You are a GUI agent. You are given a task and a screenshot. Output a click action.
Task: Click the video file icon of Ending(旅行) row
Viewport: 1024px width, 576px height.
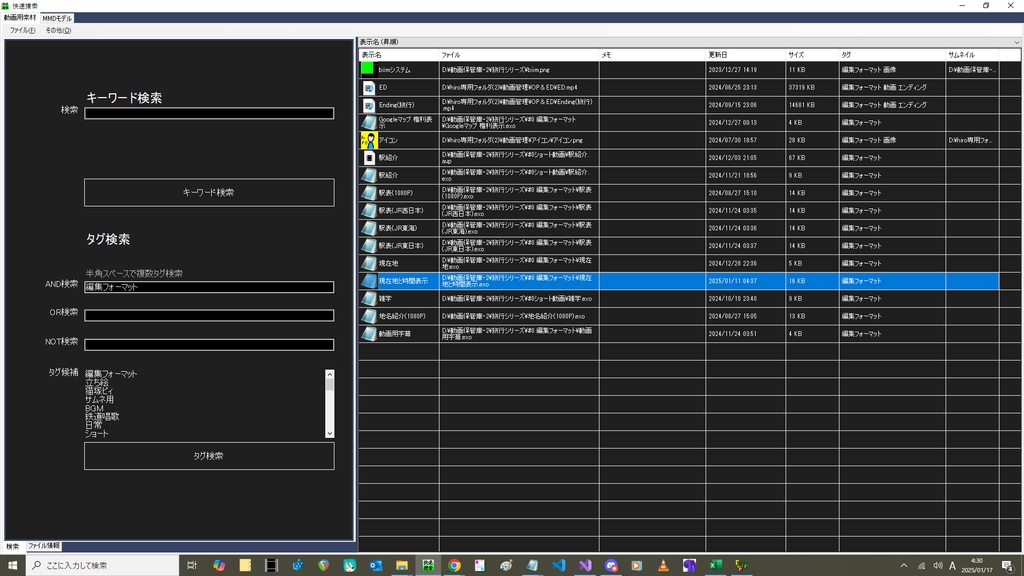tap(369, 104)
